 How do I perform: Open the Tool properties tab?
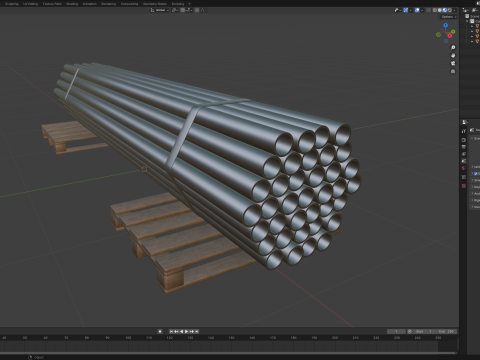click(464, 131)
